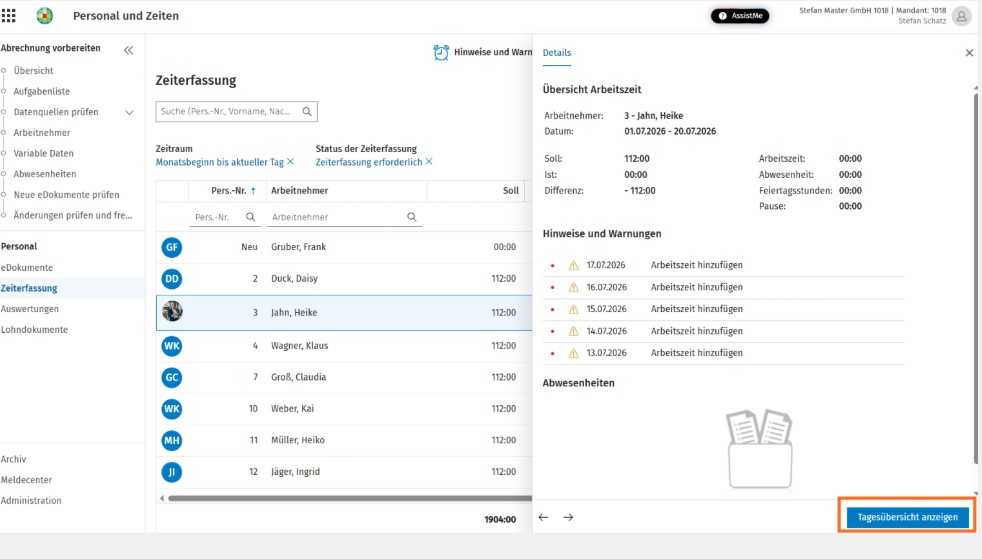
Task: Click the Soll column header
Action: pos(510,191)
